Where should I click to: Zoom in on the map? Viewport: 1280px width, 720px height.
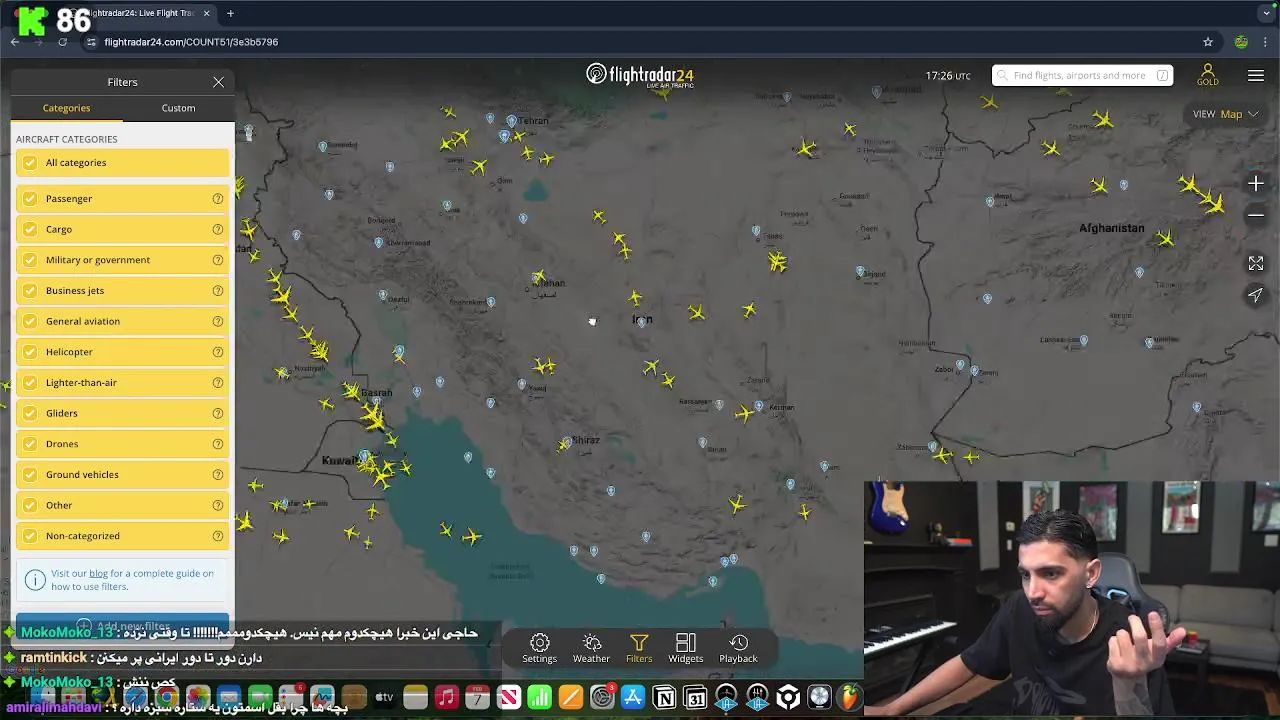pyautogui.click(x=1256, y=184)
